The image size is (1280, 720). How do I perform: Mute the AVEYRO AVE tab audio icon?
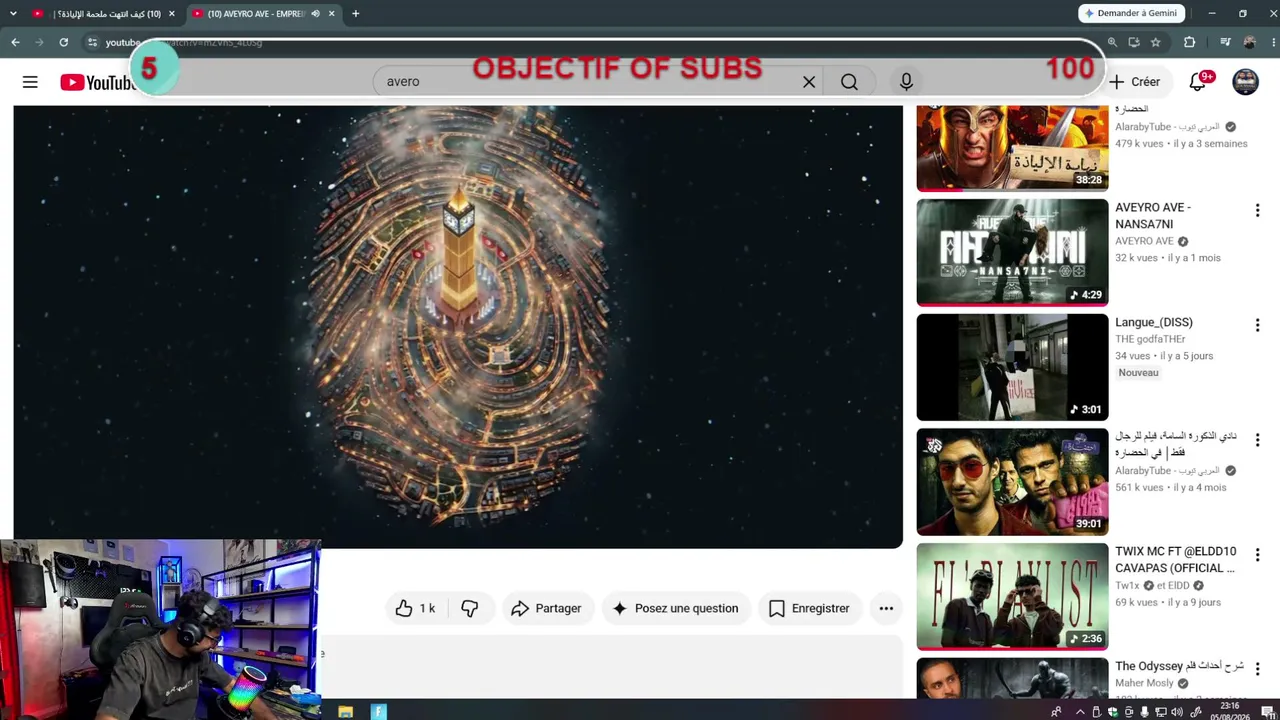(315, 14)
